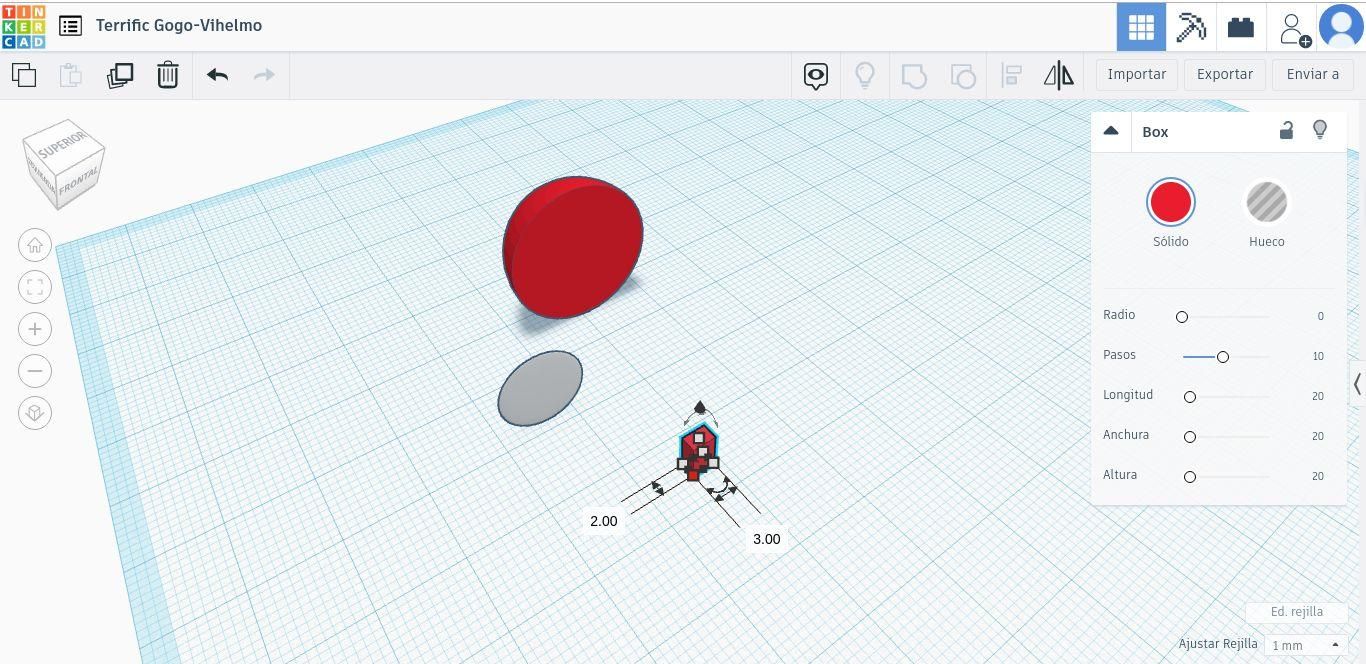Click the home view button
1366x664 pixels.
(x=35, y=245)
